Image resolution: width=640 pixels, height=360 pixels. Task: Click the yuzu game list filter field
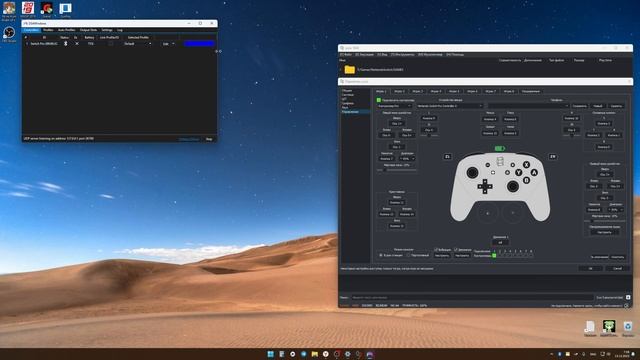pyautogui.click(x=472, y=297)
